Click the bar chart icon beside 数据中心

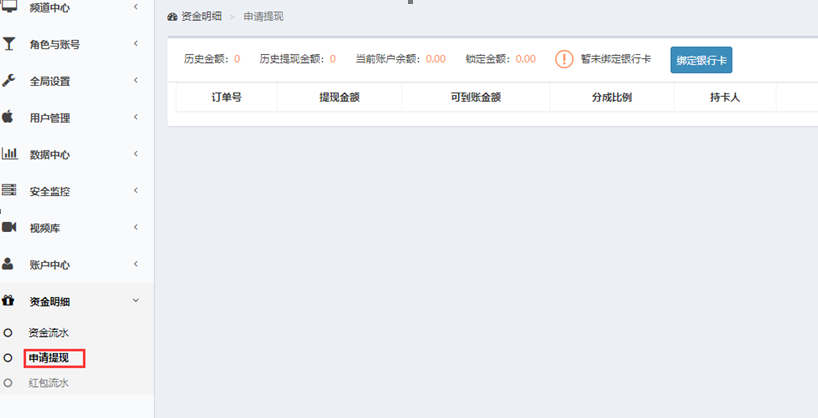point(9,153)
